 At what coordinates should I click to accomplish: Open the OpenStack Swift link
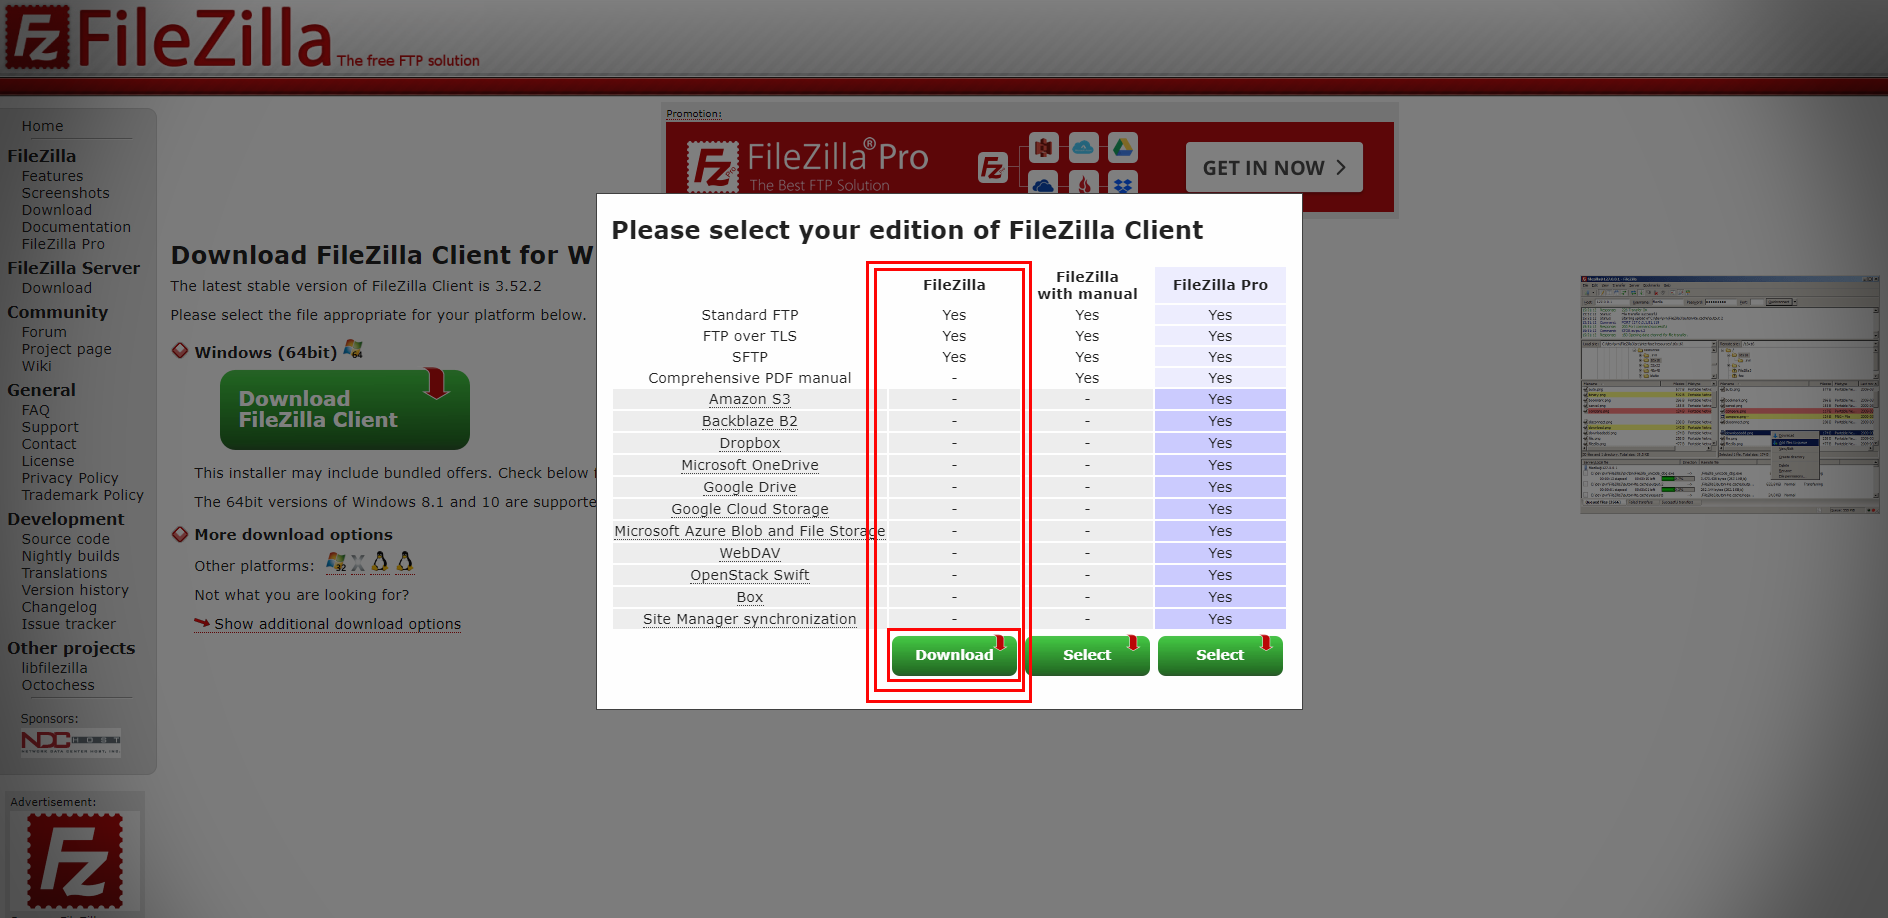[x=749, y=575]
